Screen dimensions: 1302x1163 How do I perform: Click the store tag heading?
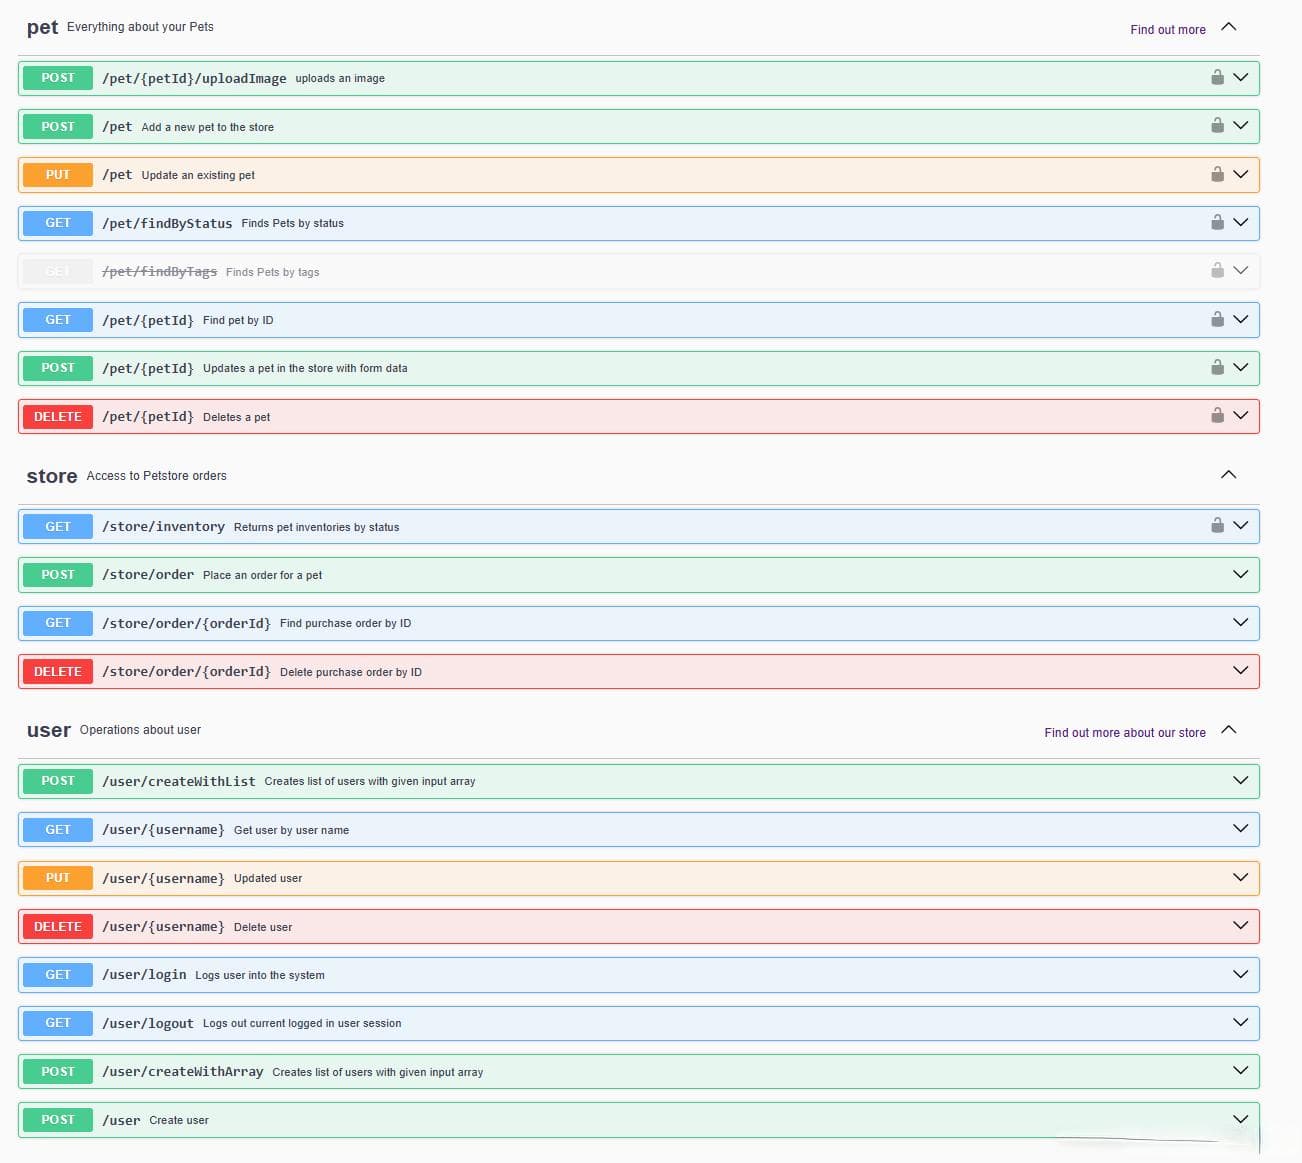[52, 476]
